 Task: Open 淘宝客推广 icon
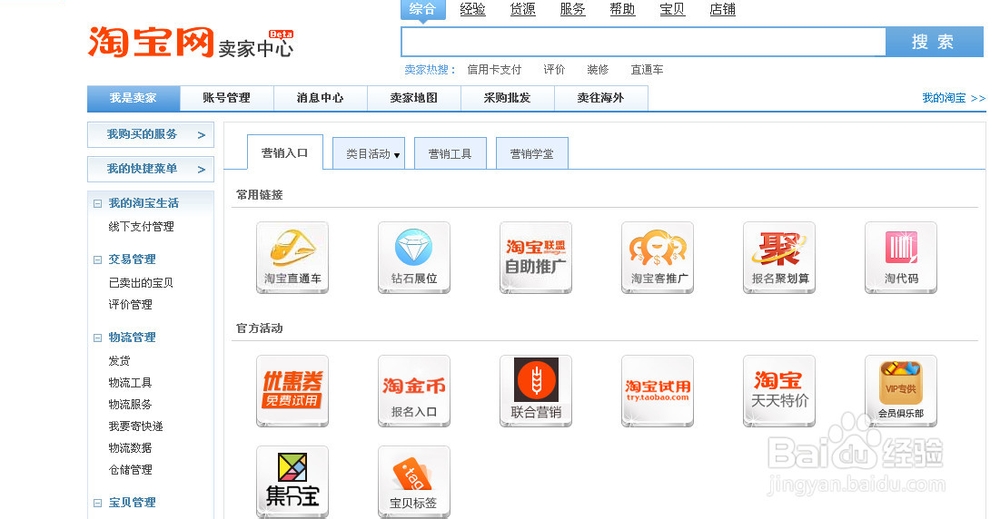(658, 258)
